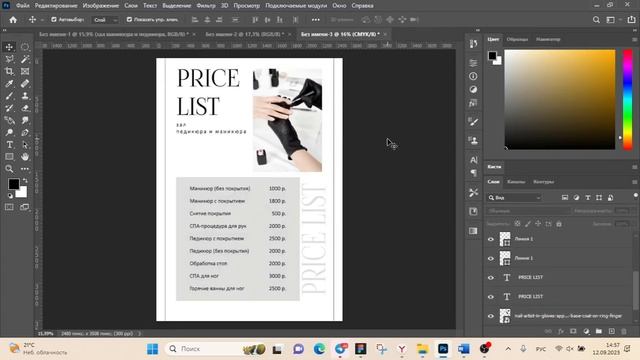Toggle the Автовыбор checkbox
This screenshot has width=640, height=360.
[54, 20]
